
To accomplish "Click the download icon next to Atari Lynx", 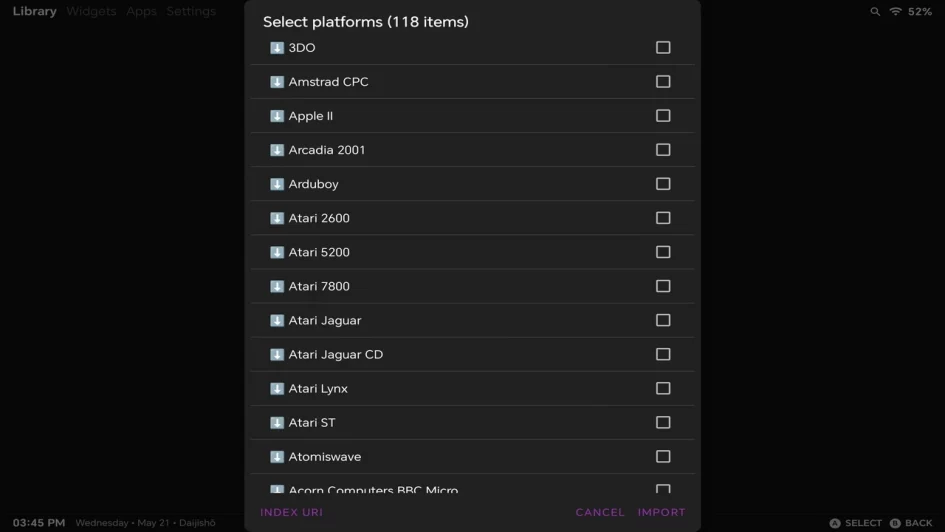I will pyautogui.click(x=277, y=388).
